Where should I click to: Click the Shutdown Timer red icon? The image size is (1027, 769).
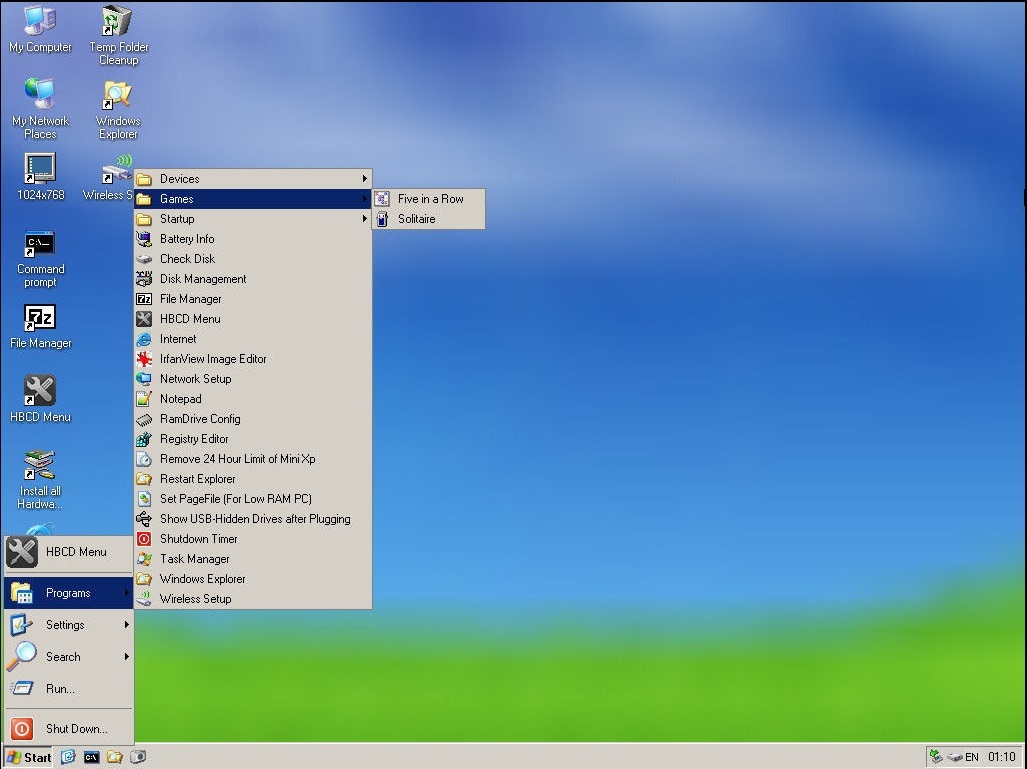point(144,539)
